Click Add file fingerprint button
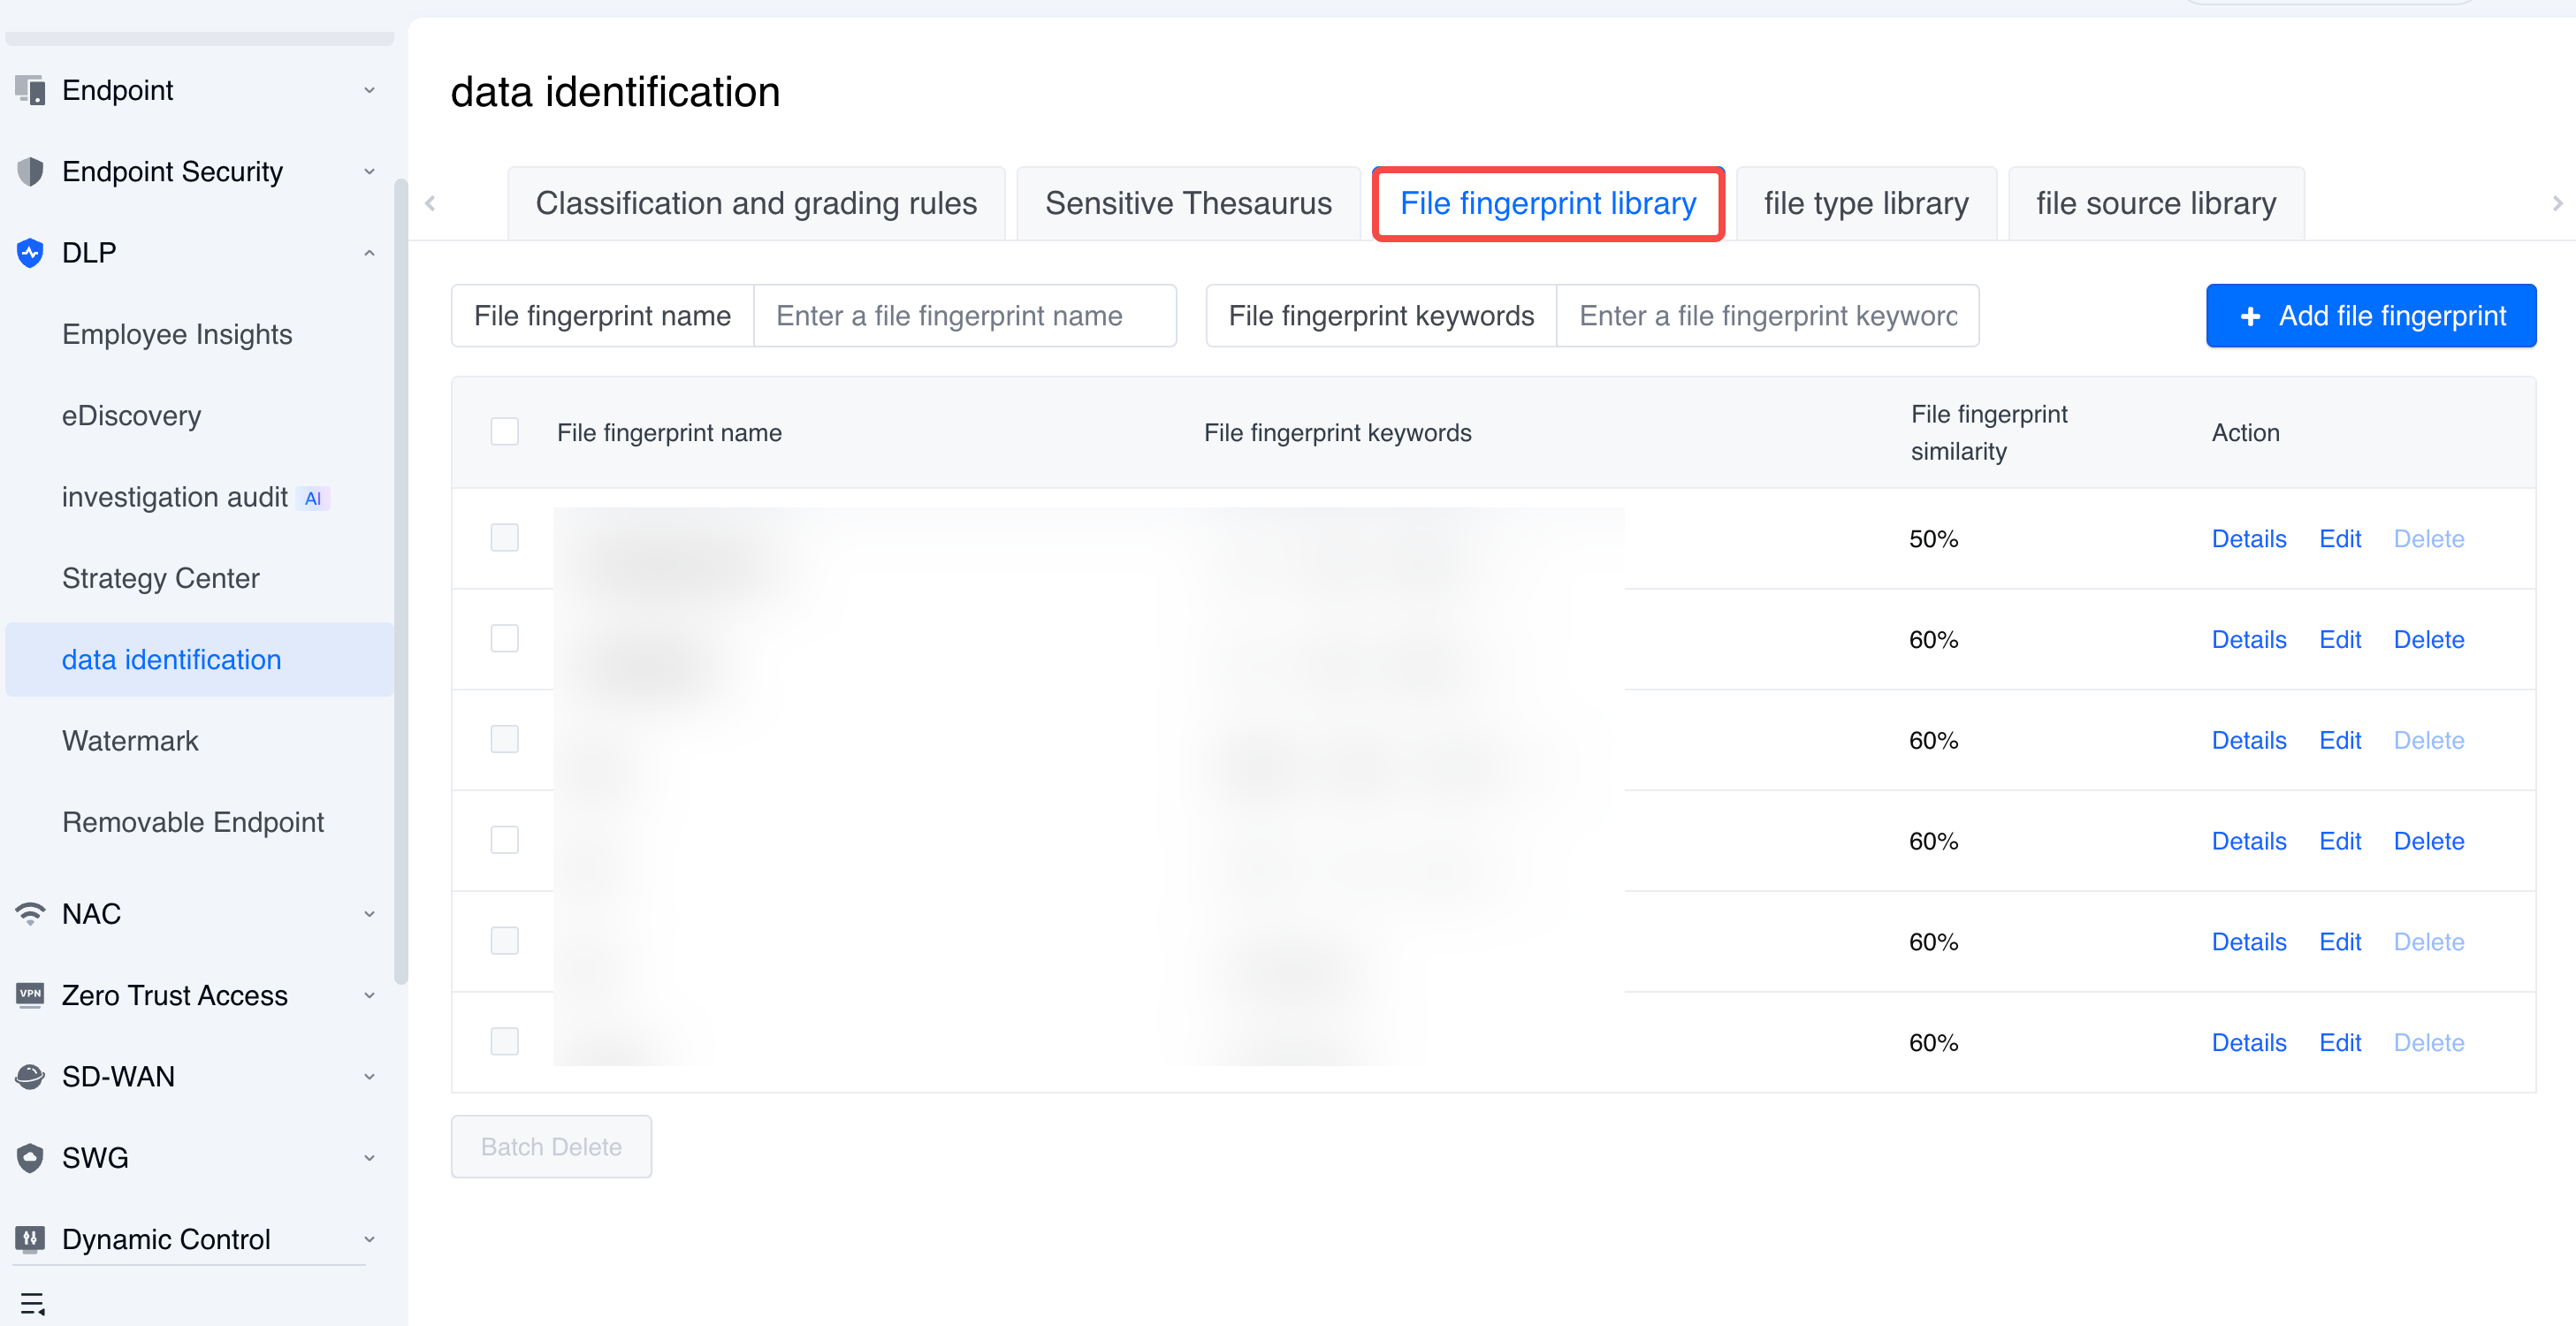Screen dimensions: 2576x1326 [x=2370, y=316]
